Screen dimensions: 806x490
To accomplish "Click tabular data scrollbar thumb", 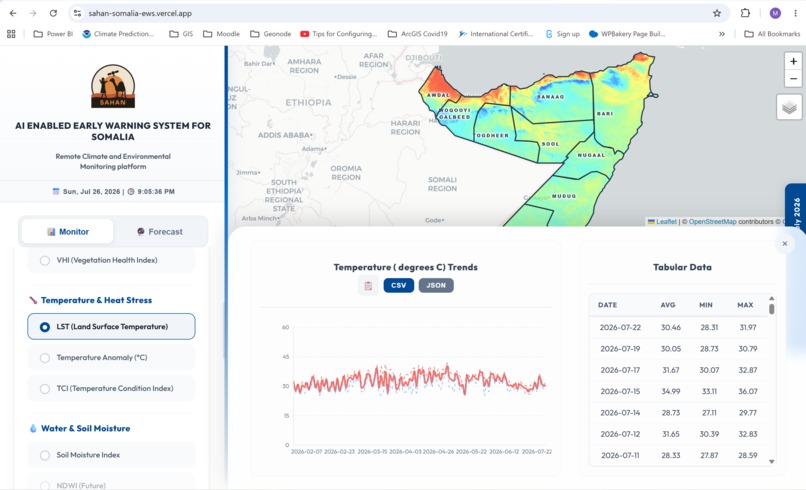I will click(771, 308).
